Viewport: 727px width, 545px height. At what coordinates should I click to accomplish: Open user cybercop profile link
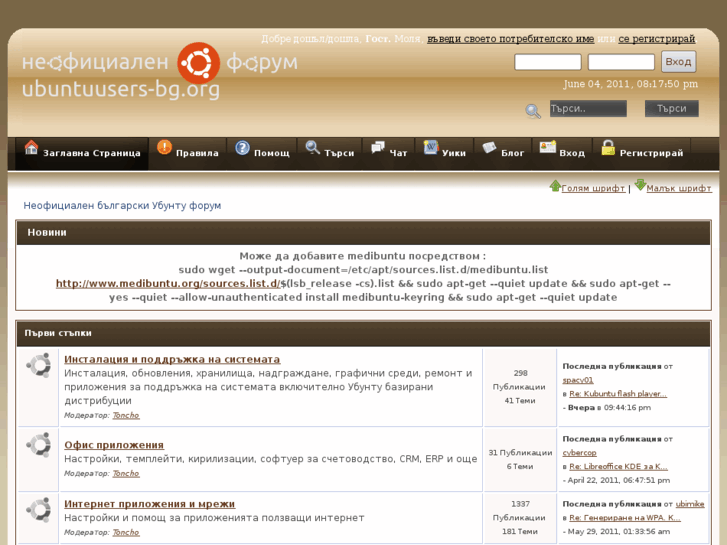pyautogui.click(x=580, y=453)
